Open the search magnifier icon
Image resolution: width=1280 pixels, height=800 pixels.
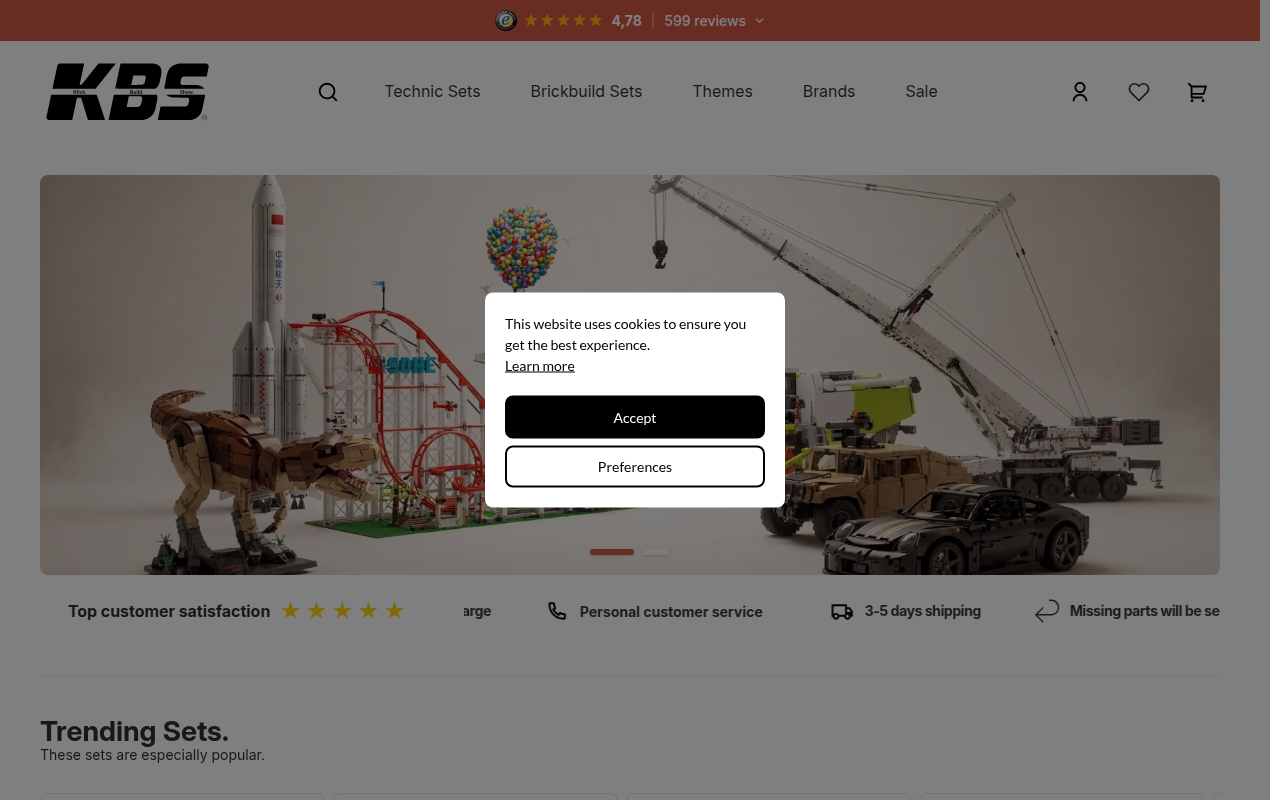tap(328, 92)
